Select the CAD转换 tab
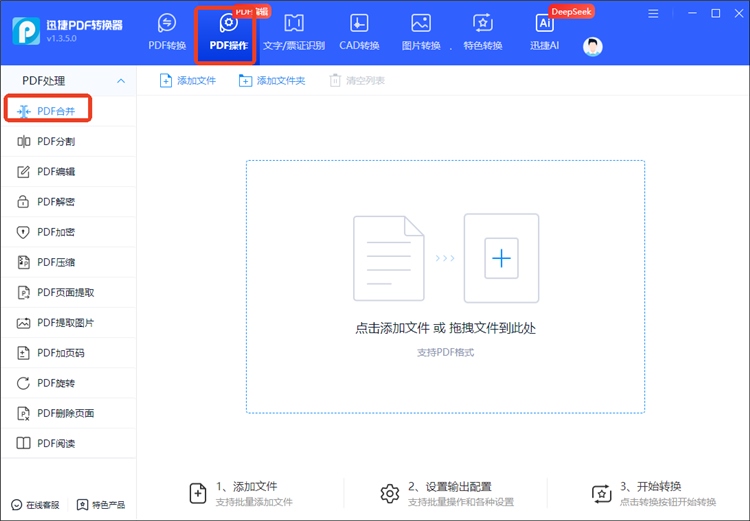Screen dimensions: 750x521 (359, 32)
